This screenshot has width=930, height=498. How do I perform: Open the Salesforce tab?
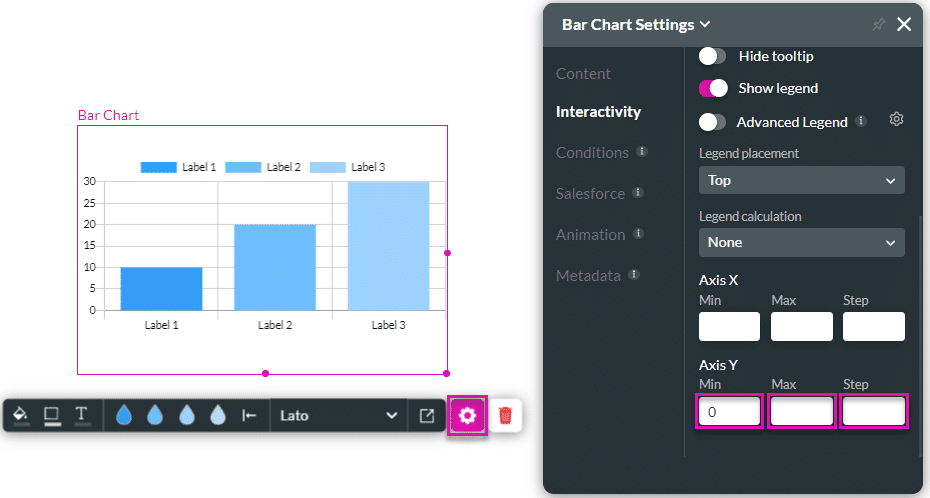(x=590, y=193)
